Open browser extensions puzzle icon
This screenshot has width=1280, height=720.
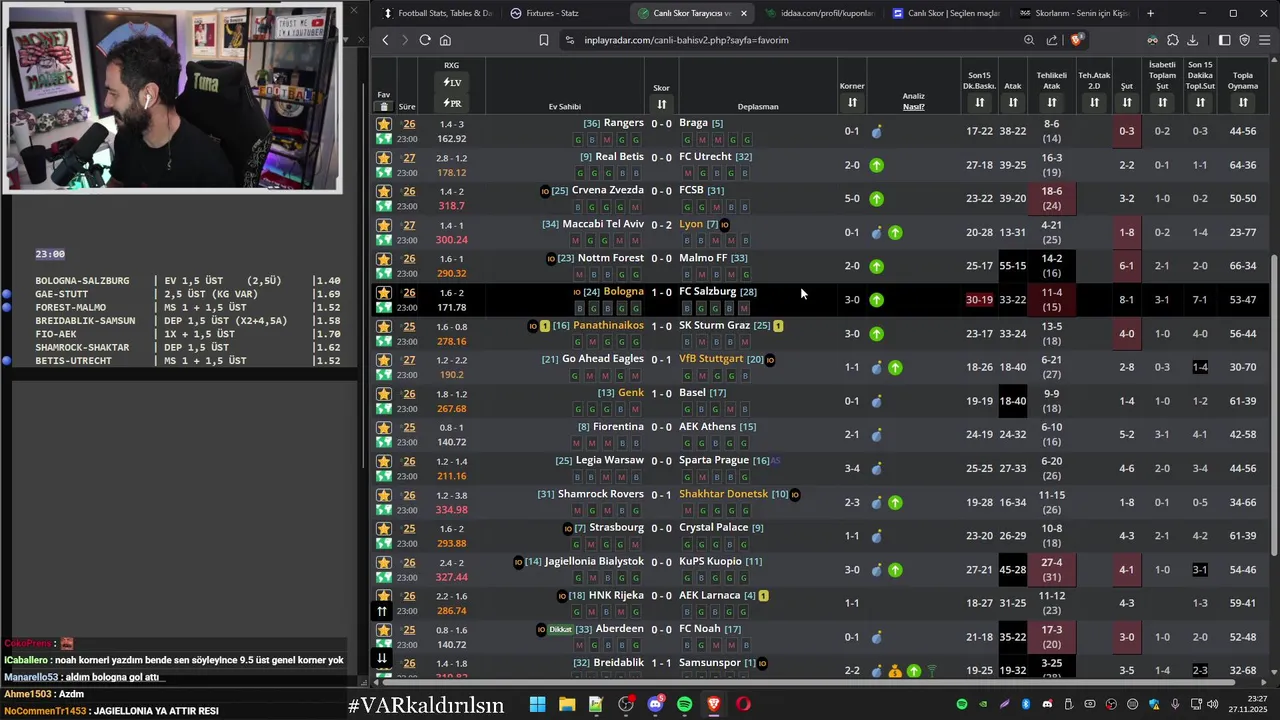[1173, 40]
